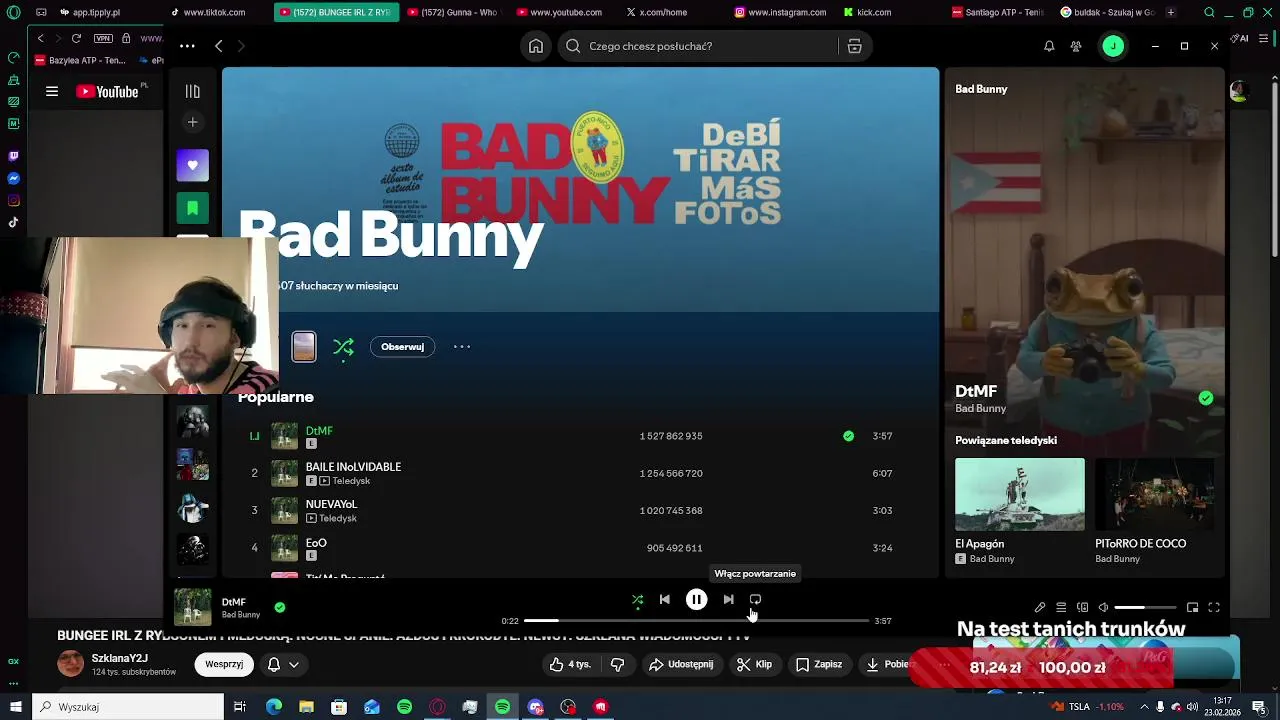The width and height of the screenshot is (1280, 720).
Task: Open artist page cover thumbnail beside shuffle
Action: 304,347
